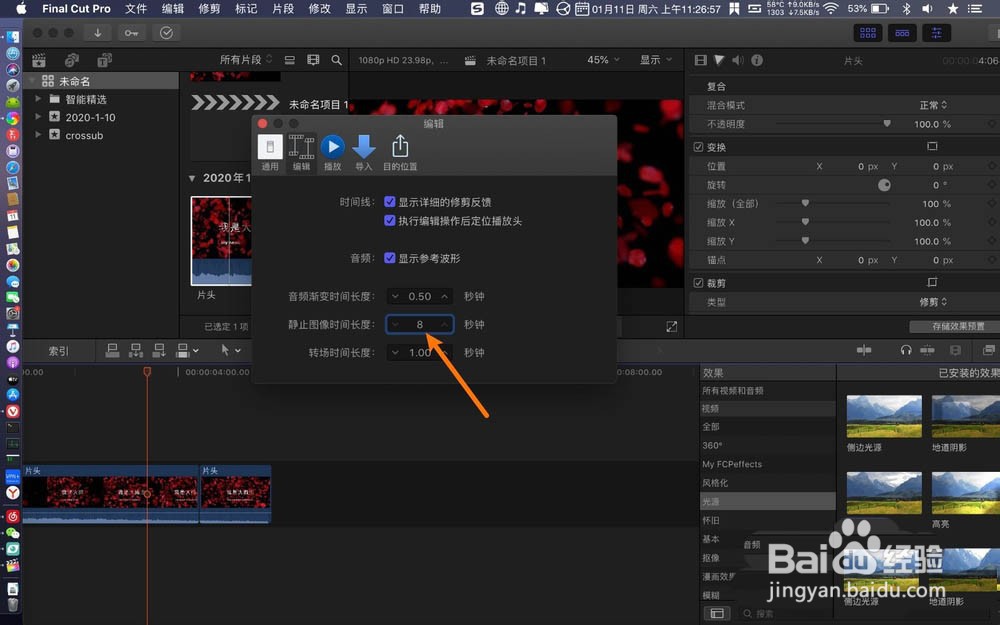The height and width of the screenshot is (625, 1000).
Task: Open the 45% viewer zoom dropdown
Action: [603, 59]
